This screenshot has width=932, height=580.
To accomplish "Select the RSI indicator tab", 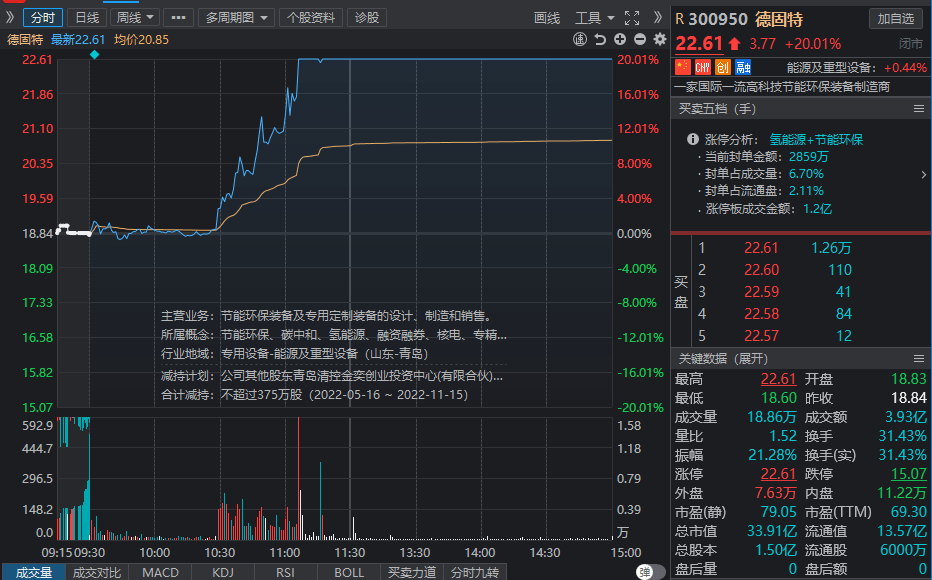I will click(x=285, y=572).
